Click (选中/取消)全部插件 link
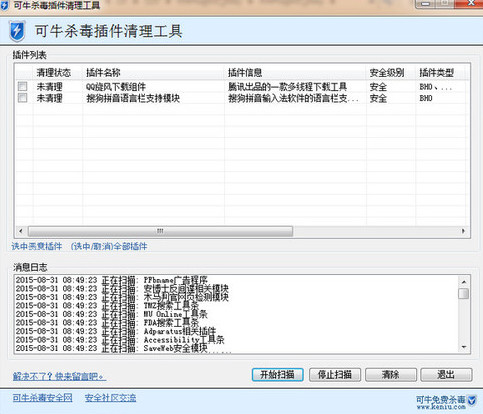 click(x=109, y=246)
